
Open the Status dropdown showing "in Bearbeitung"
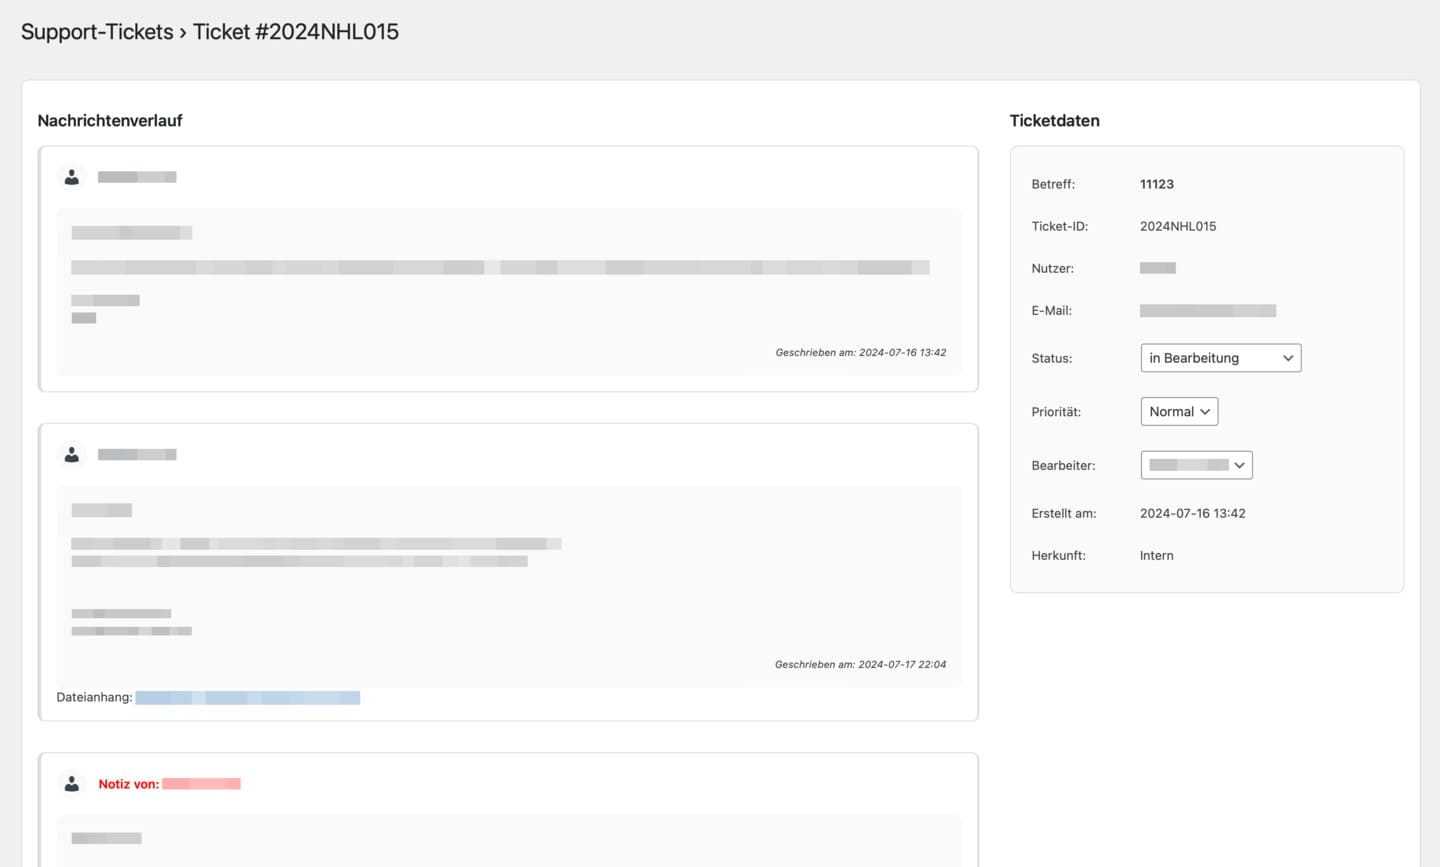click(1220, 358)
